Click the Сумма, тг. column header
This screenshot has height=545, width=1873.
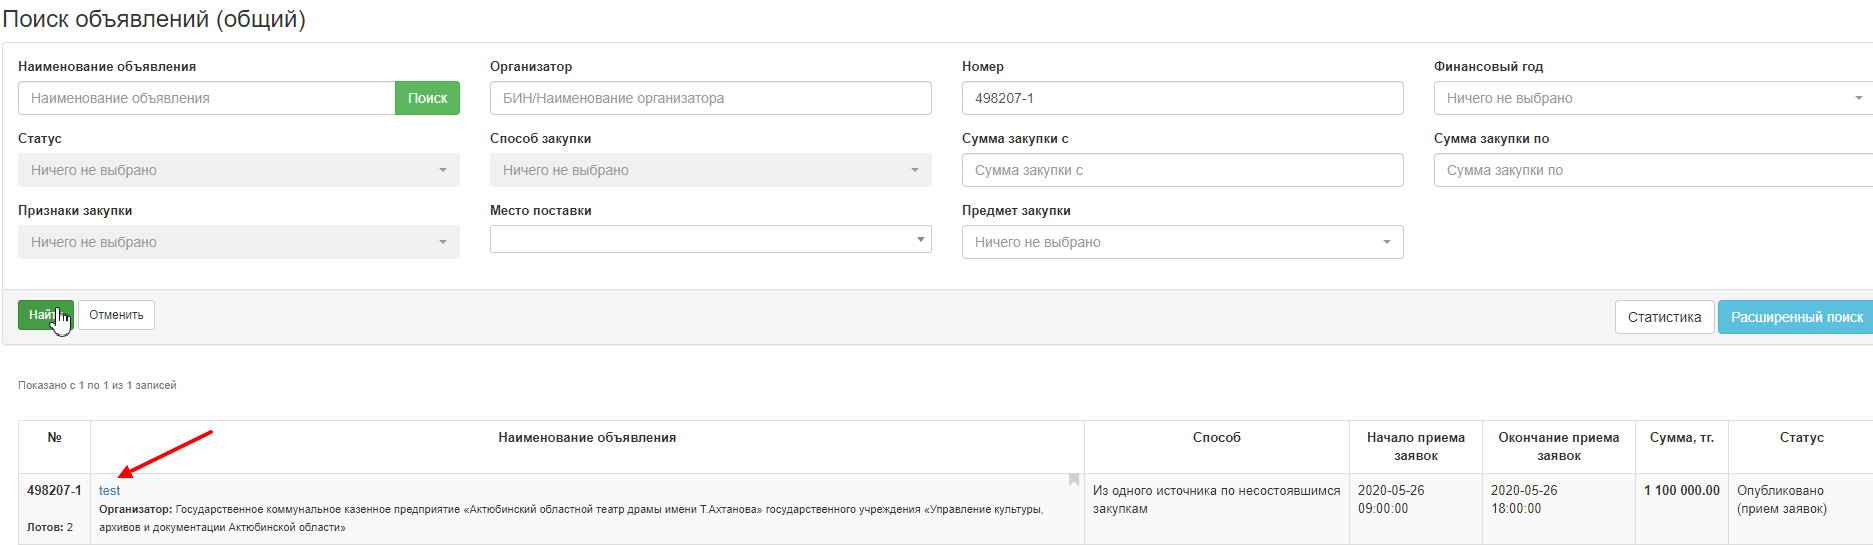1682,438
